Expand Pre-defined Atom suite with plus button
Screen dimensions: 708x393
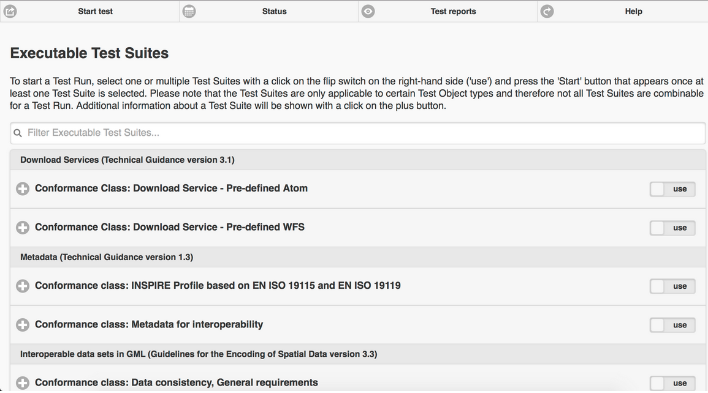coord(23,189)
